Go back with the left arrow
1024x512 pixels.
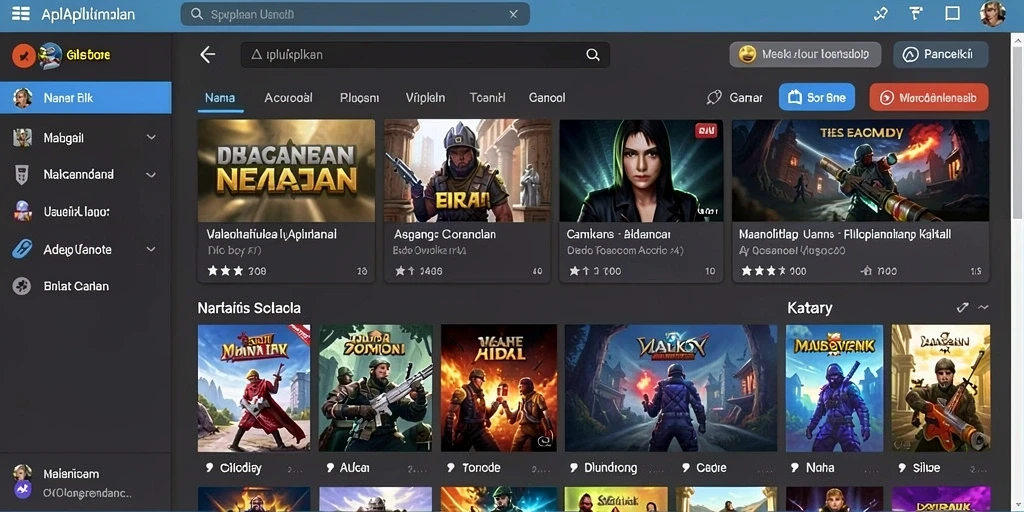click(208, 55)
